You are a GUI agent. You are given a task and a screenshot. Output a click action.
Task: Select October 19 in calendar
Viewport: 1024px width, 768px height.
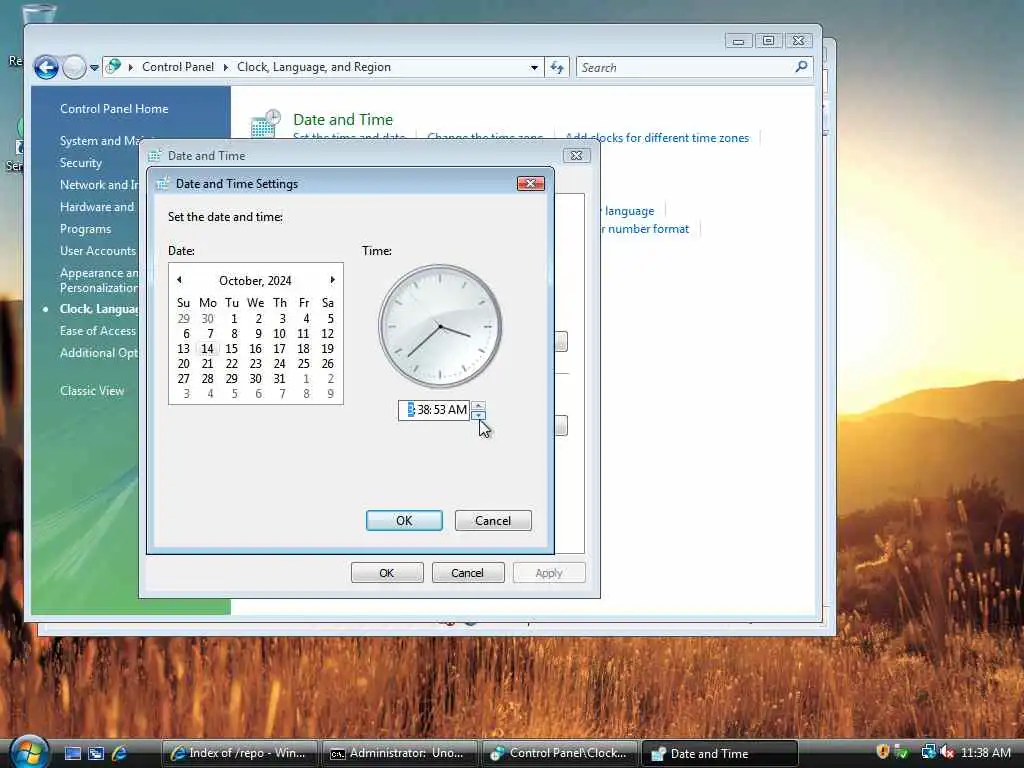(x=328, y=349)
